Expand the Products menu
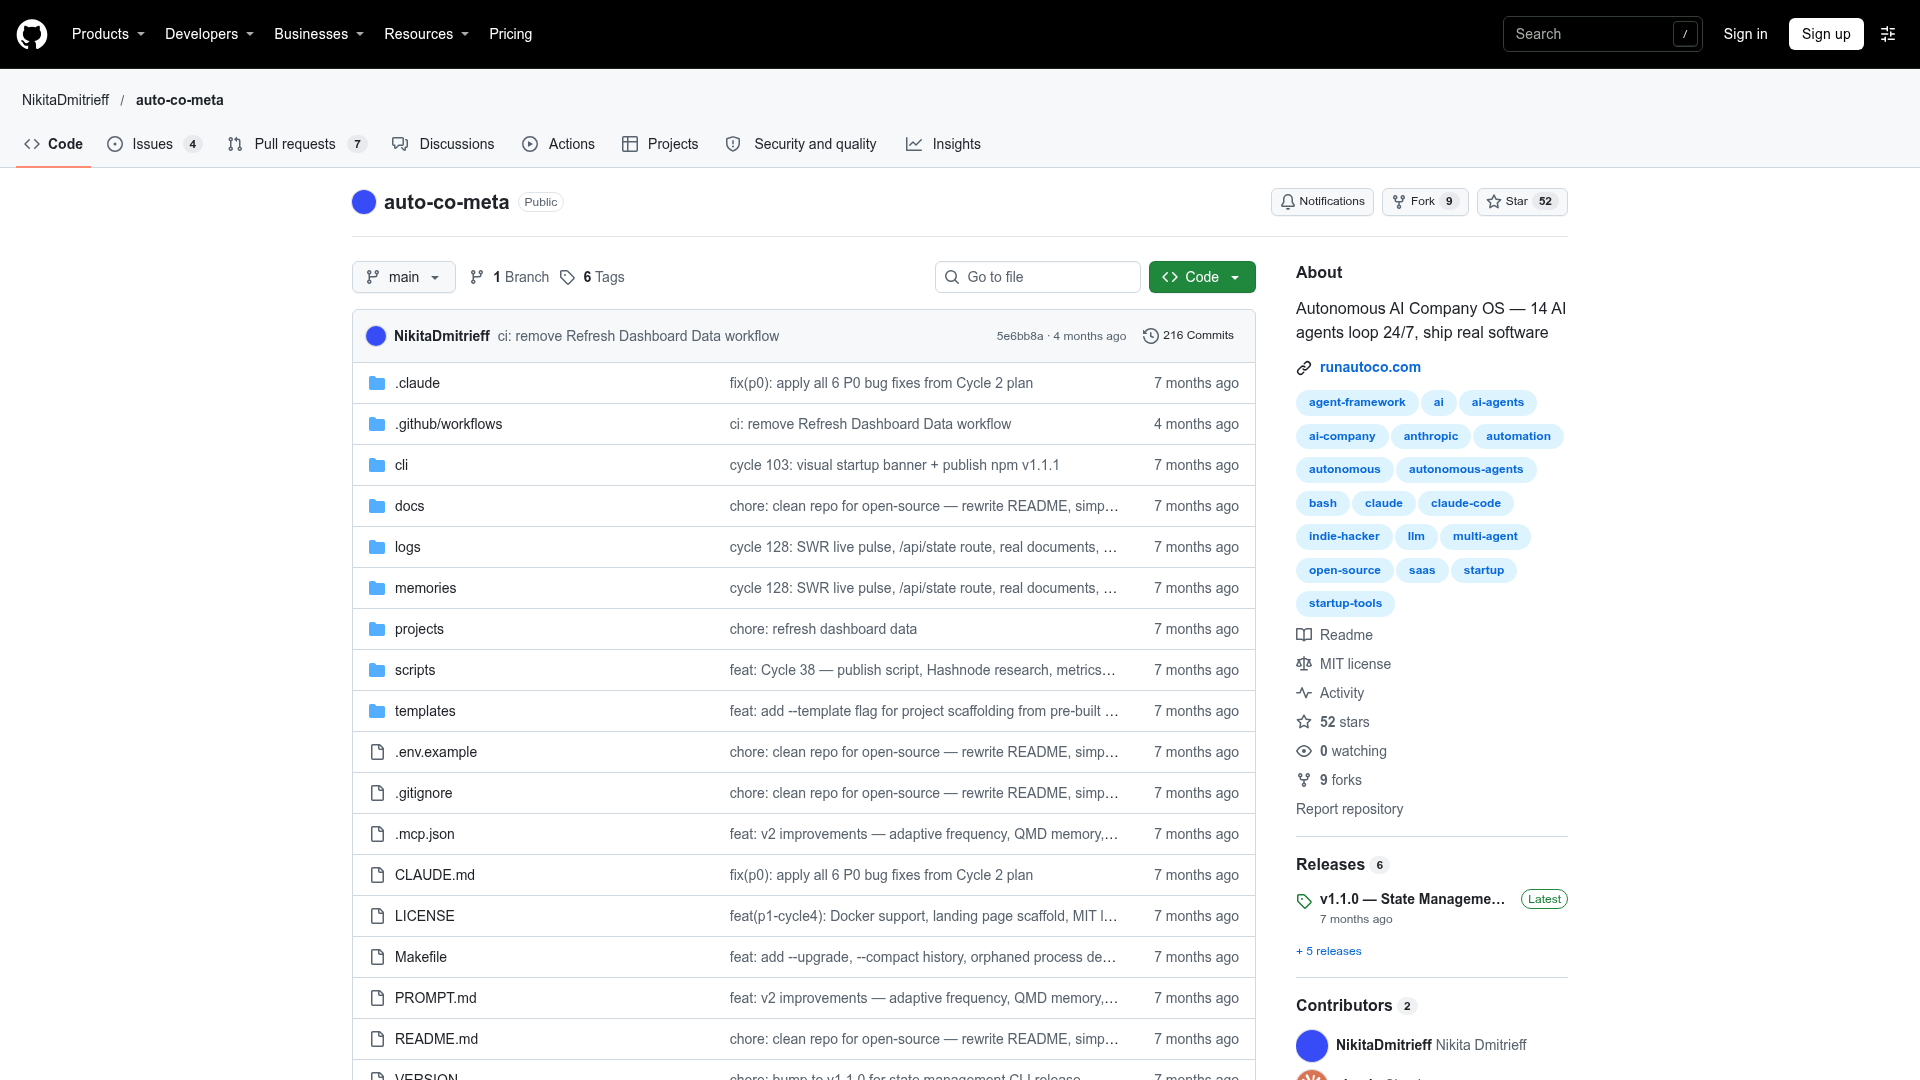 [x=108, y=34]
